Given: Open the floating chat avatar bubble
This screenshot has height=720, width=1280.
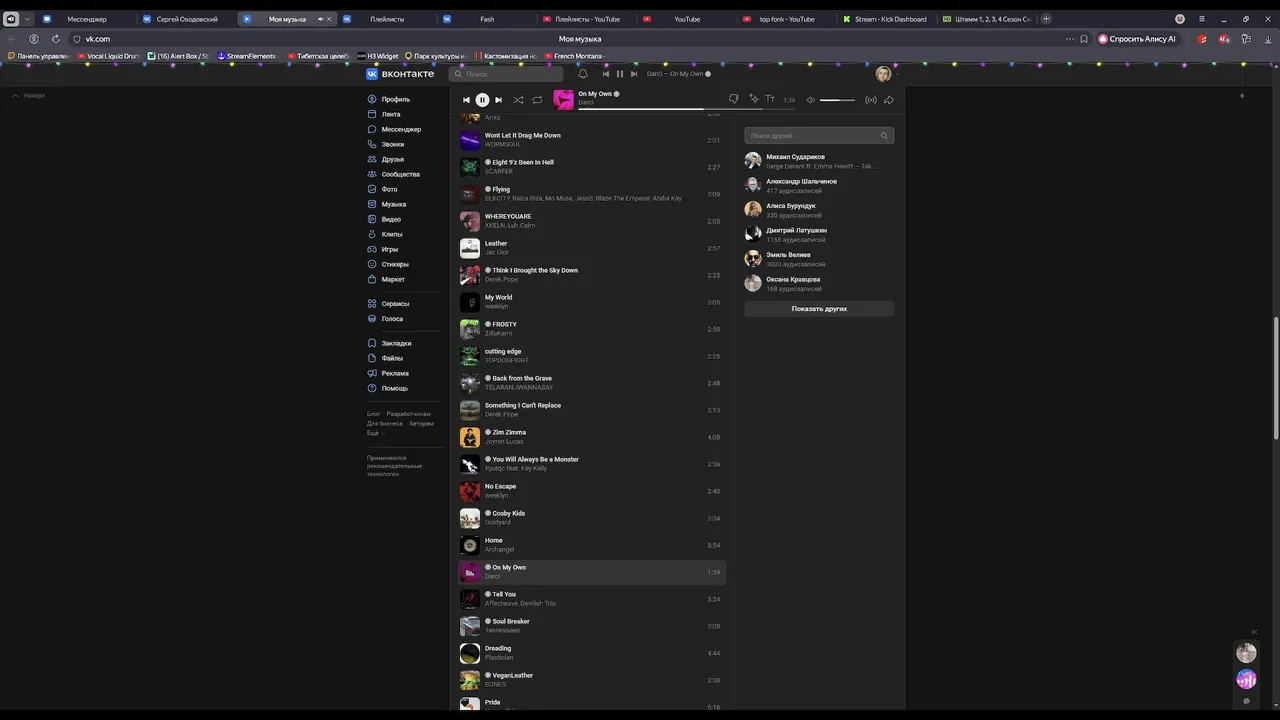Looking at the screenshot, I should pos(1246,653).
